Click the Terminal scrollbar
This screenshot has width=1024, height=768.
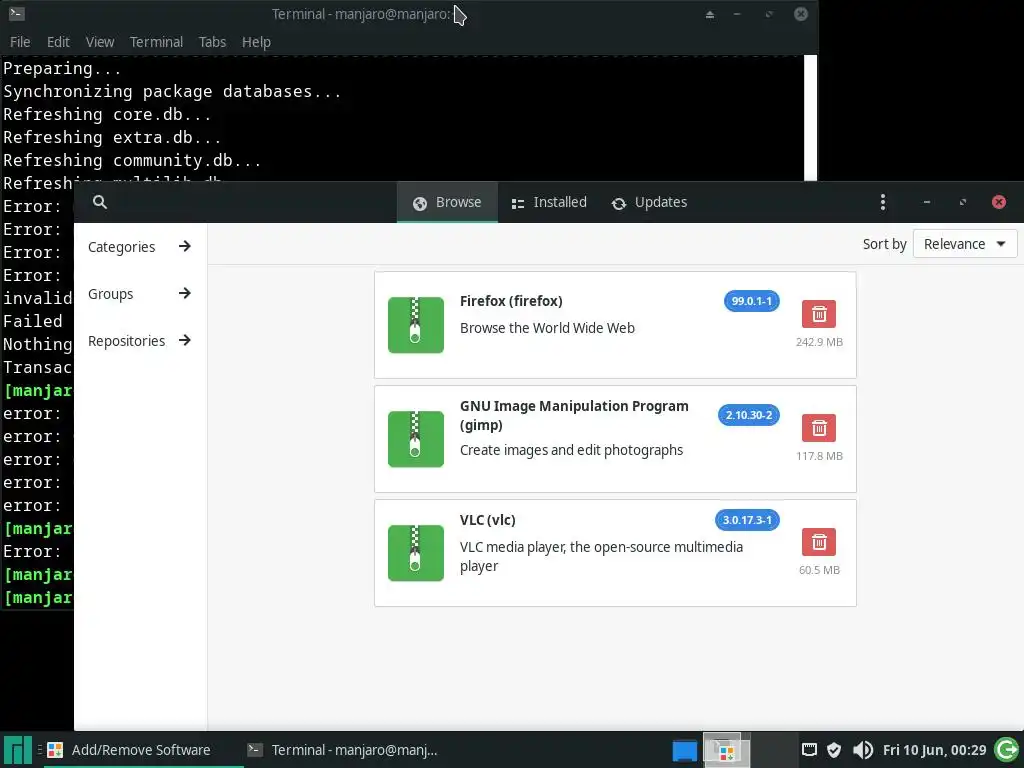(x=810, y=118)
